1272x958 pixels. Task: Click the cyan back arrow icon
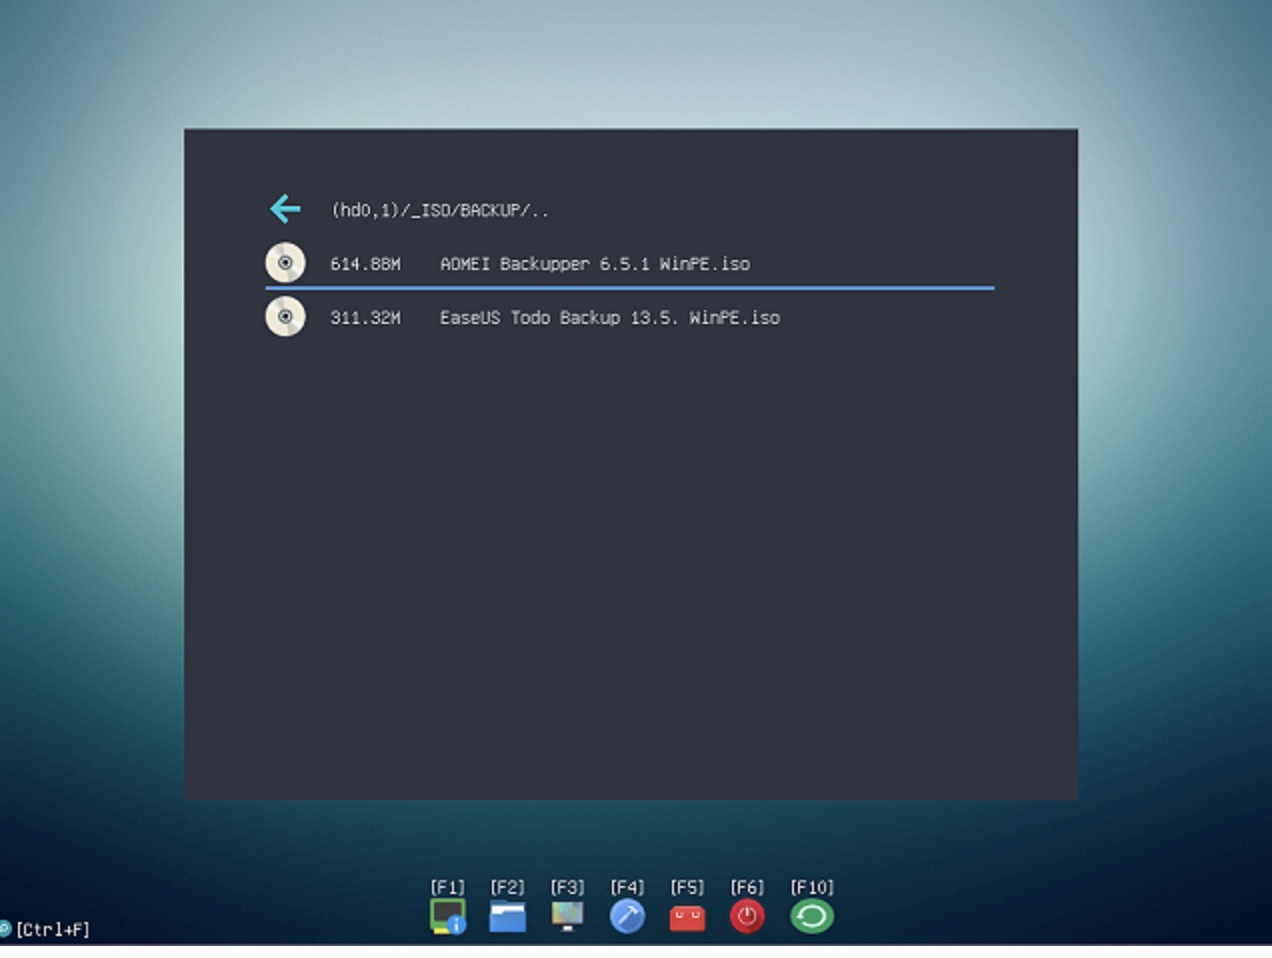(285, 209)
